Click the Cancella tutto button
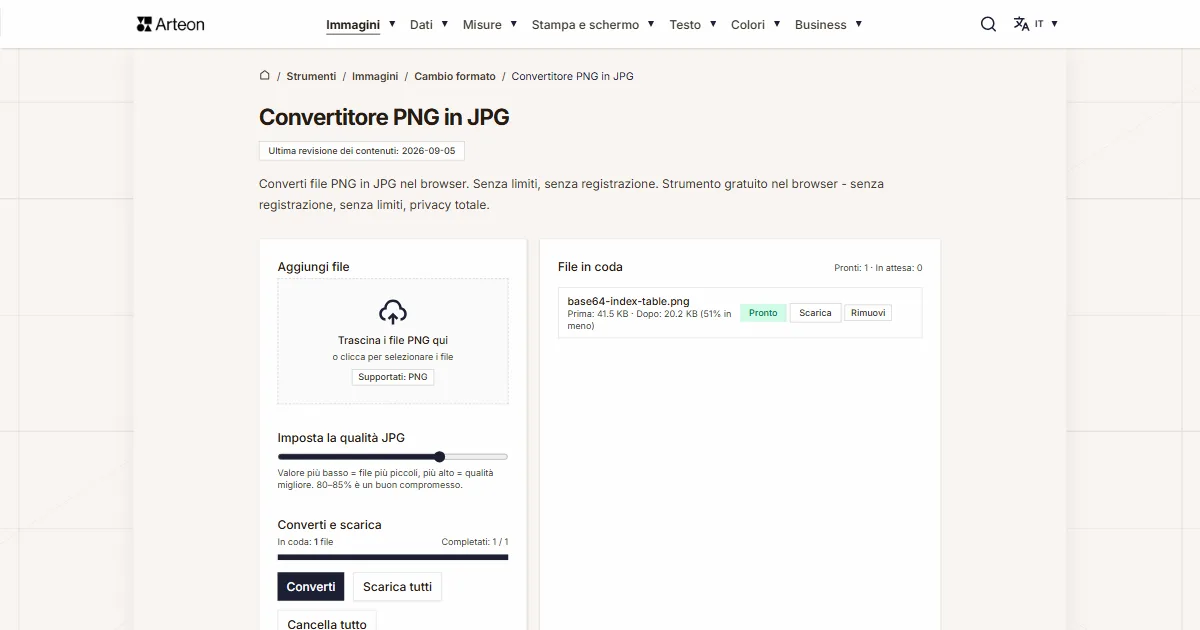1200x630 pixels. pos(327,623)
